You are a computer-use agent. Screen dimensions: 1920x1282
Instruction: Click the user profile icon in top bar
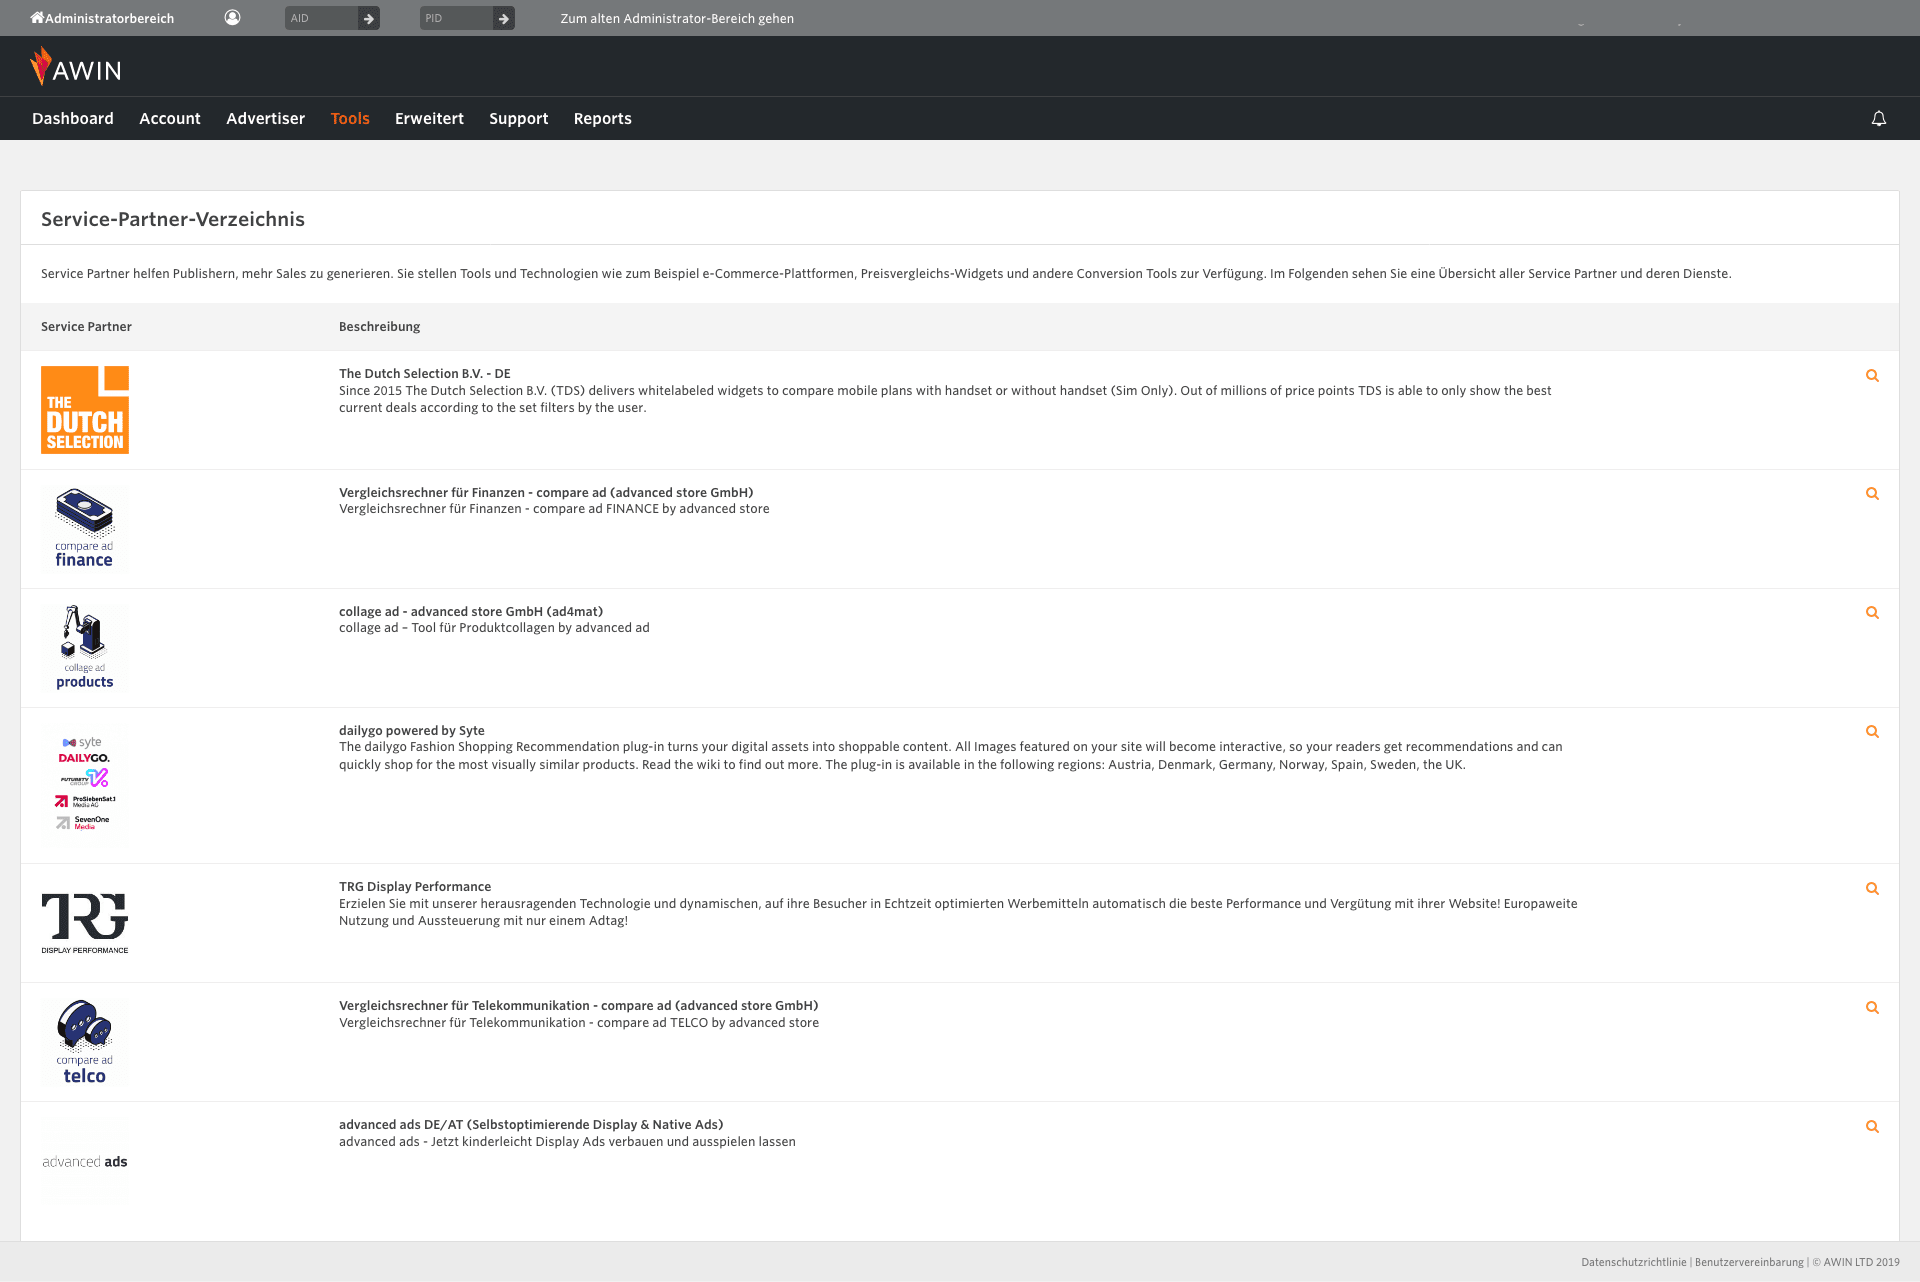(232, 18)
